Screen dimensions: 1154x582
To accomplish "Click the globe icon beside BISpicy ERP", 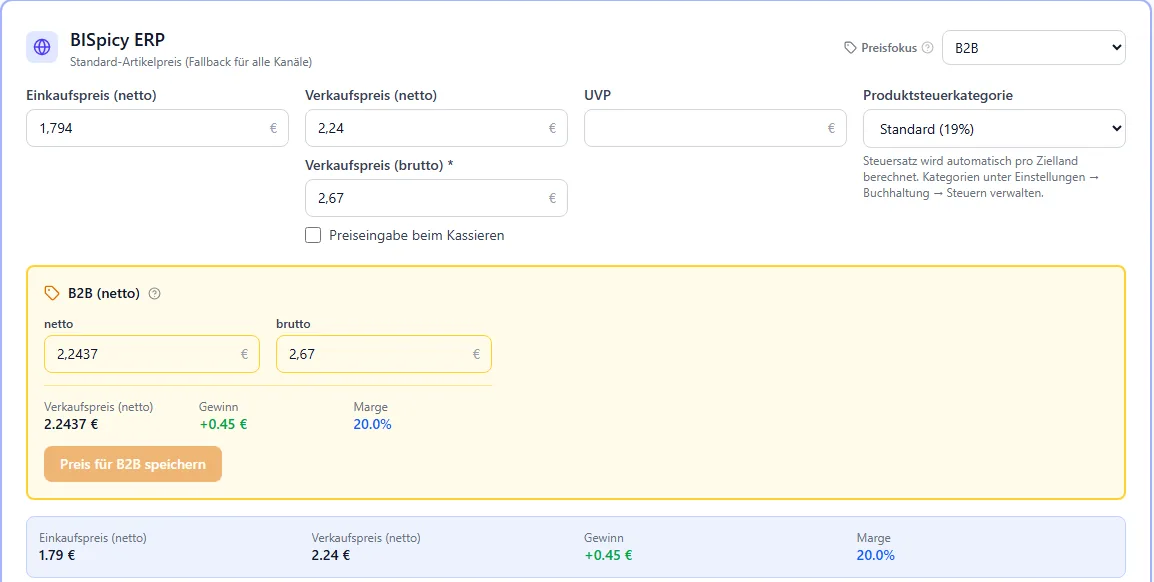I will point(42,47).
